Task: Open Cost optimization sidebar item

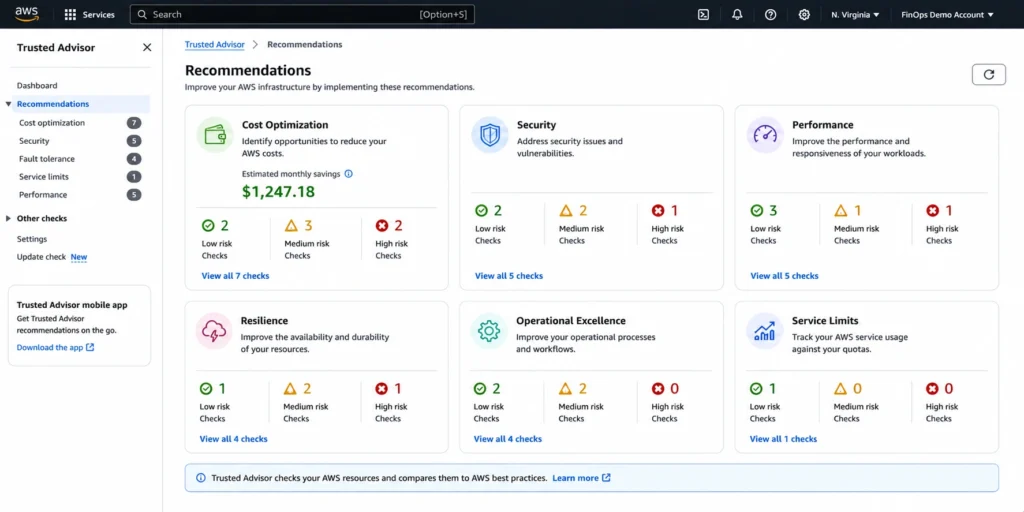Action: click(x=52, y=123)
